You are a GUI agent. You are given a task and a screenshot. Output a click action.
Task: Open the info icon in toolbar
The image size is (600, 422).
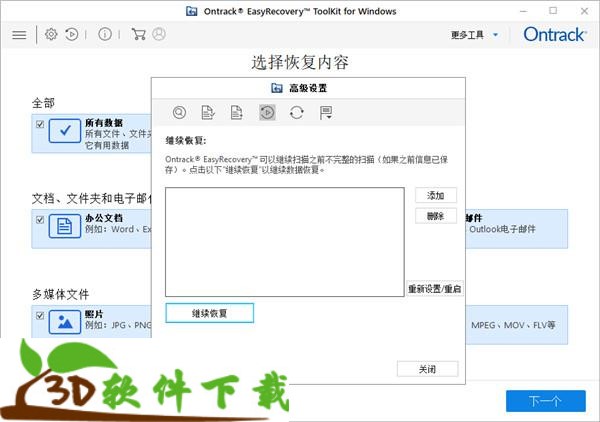[105, 34]
